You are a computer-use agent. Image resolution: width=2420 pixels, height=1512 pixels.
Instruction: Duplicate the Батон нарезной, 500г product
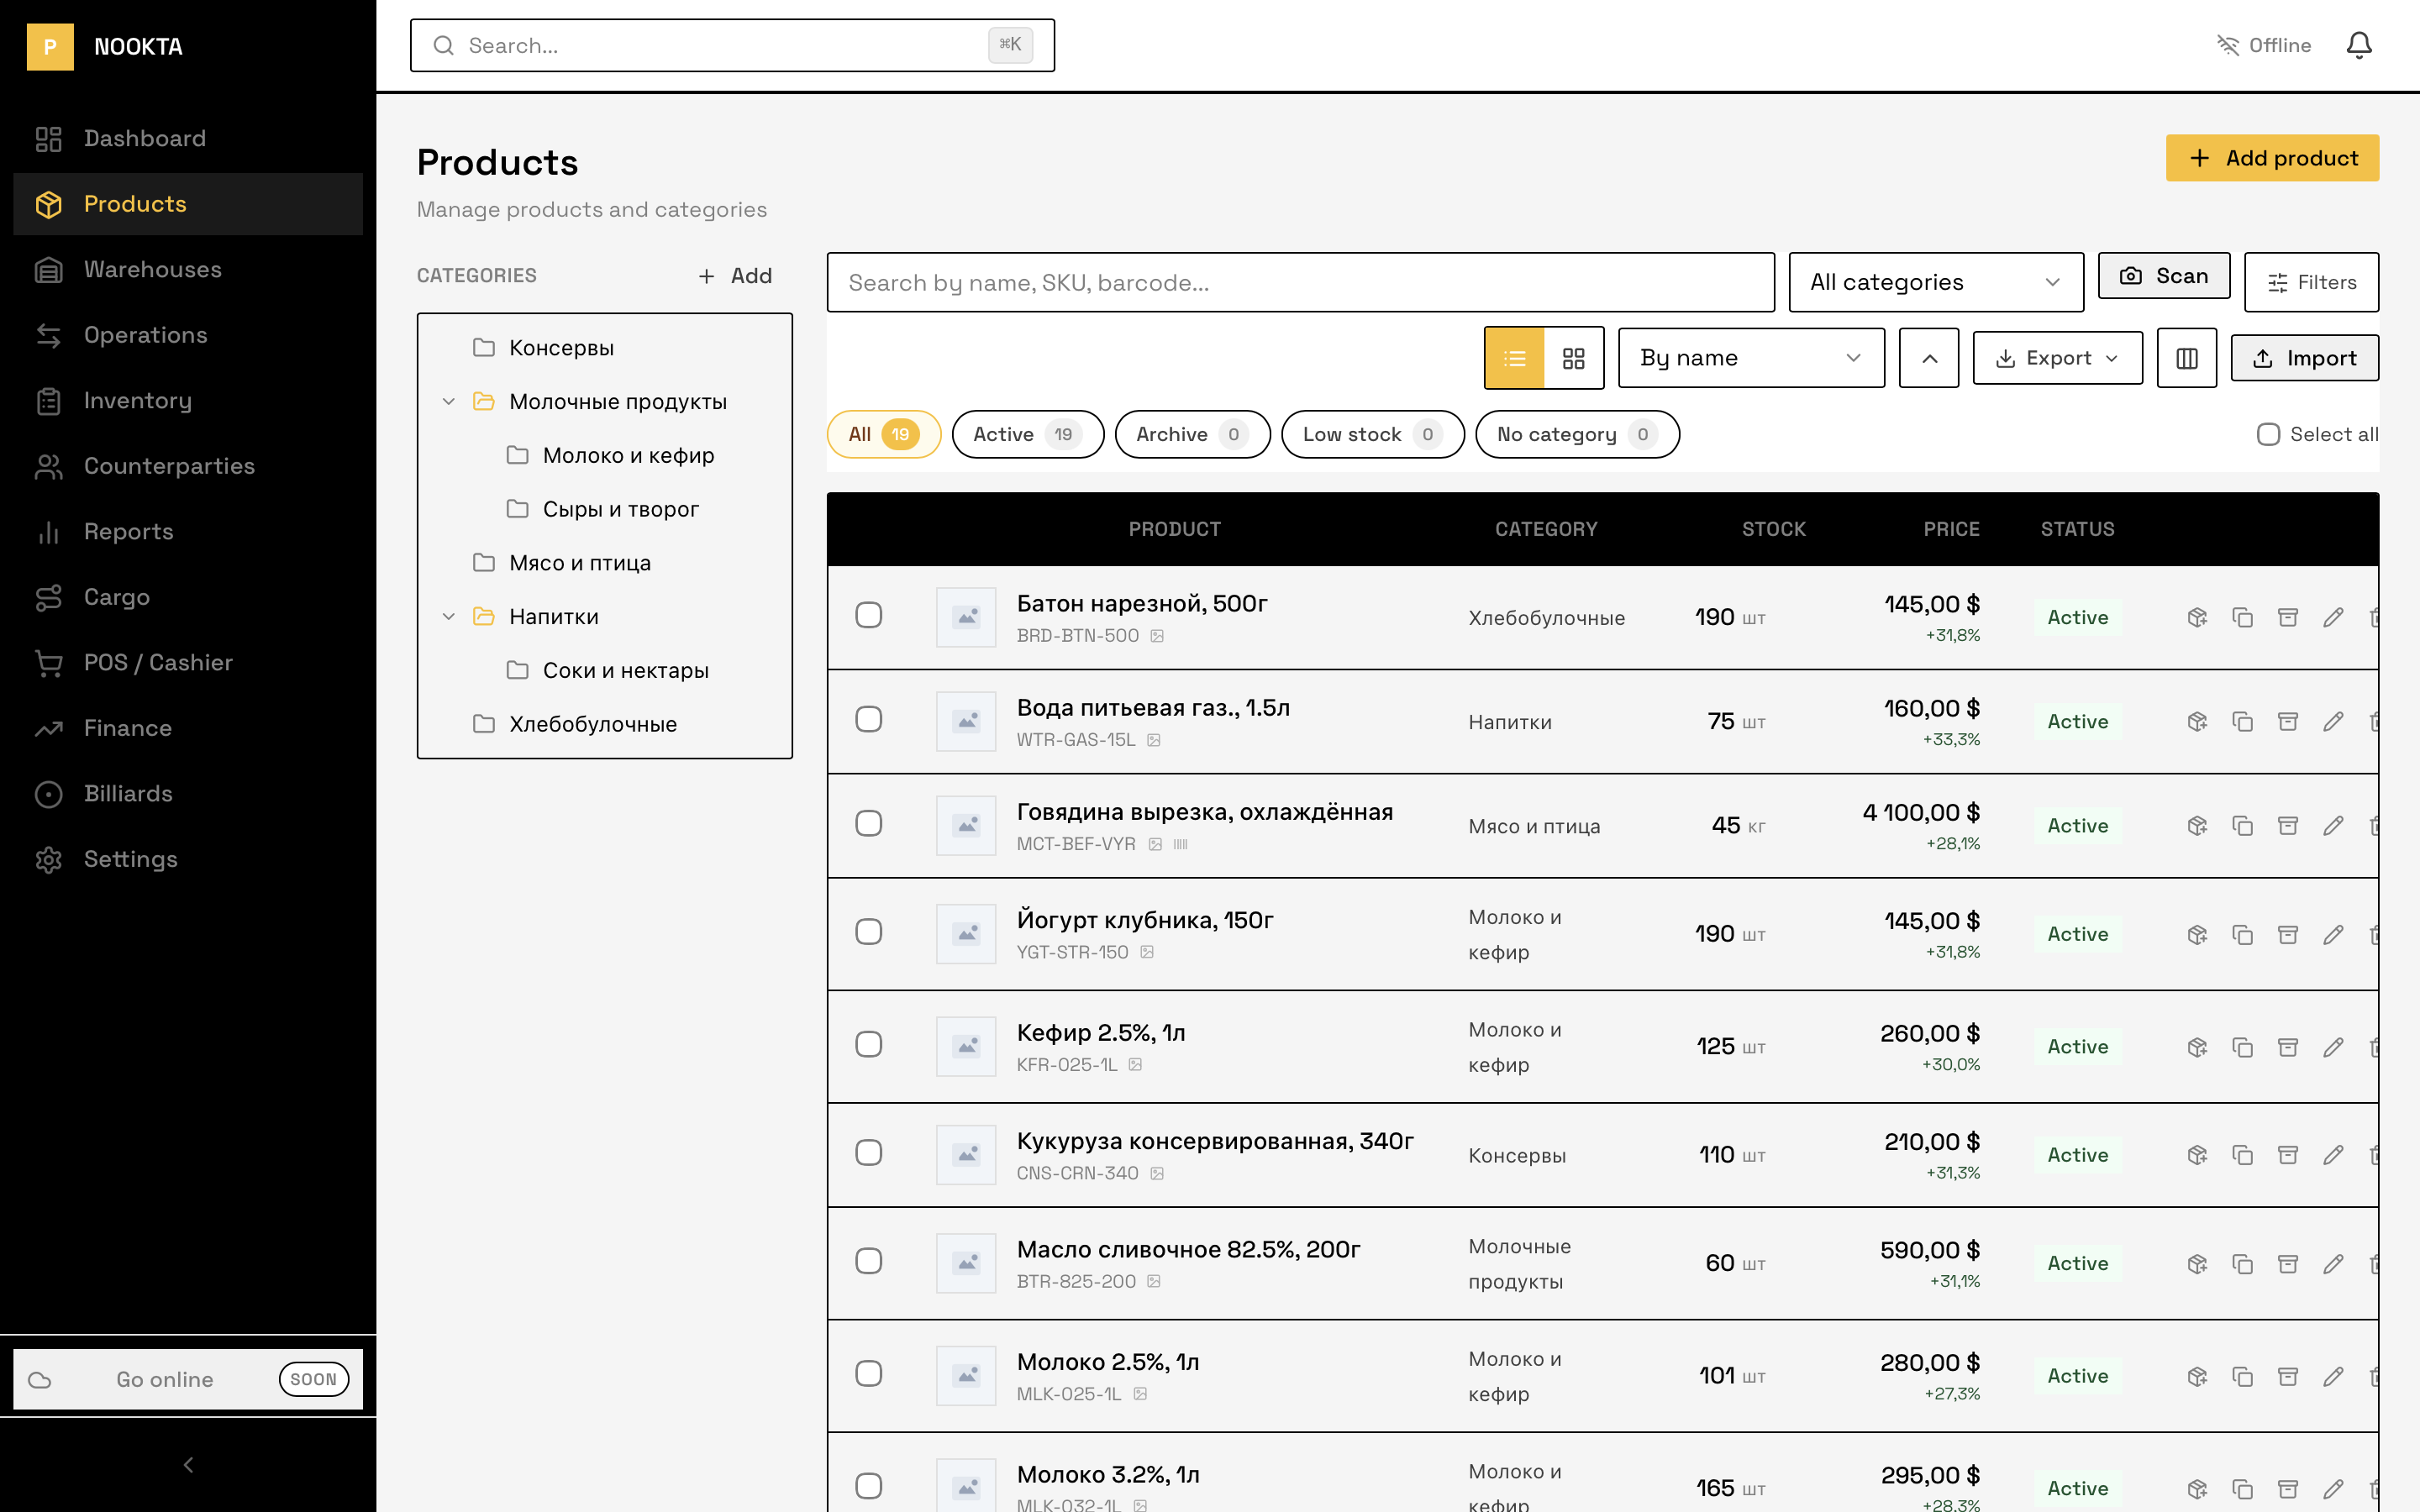coord(2242,617)
